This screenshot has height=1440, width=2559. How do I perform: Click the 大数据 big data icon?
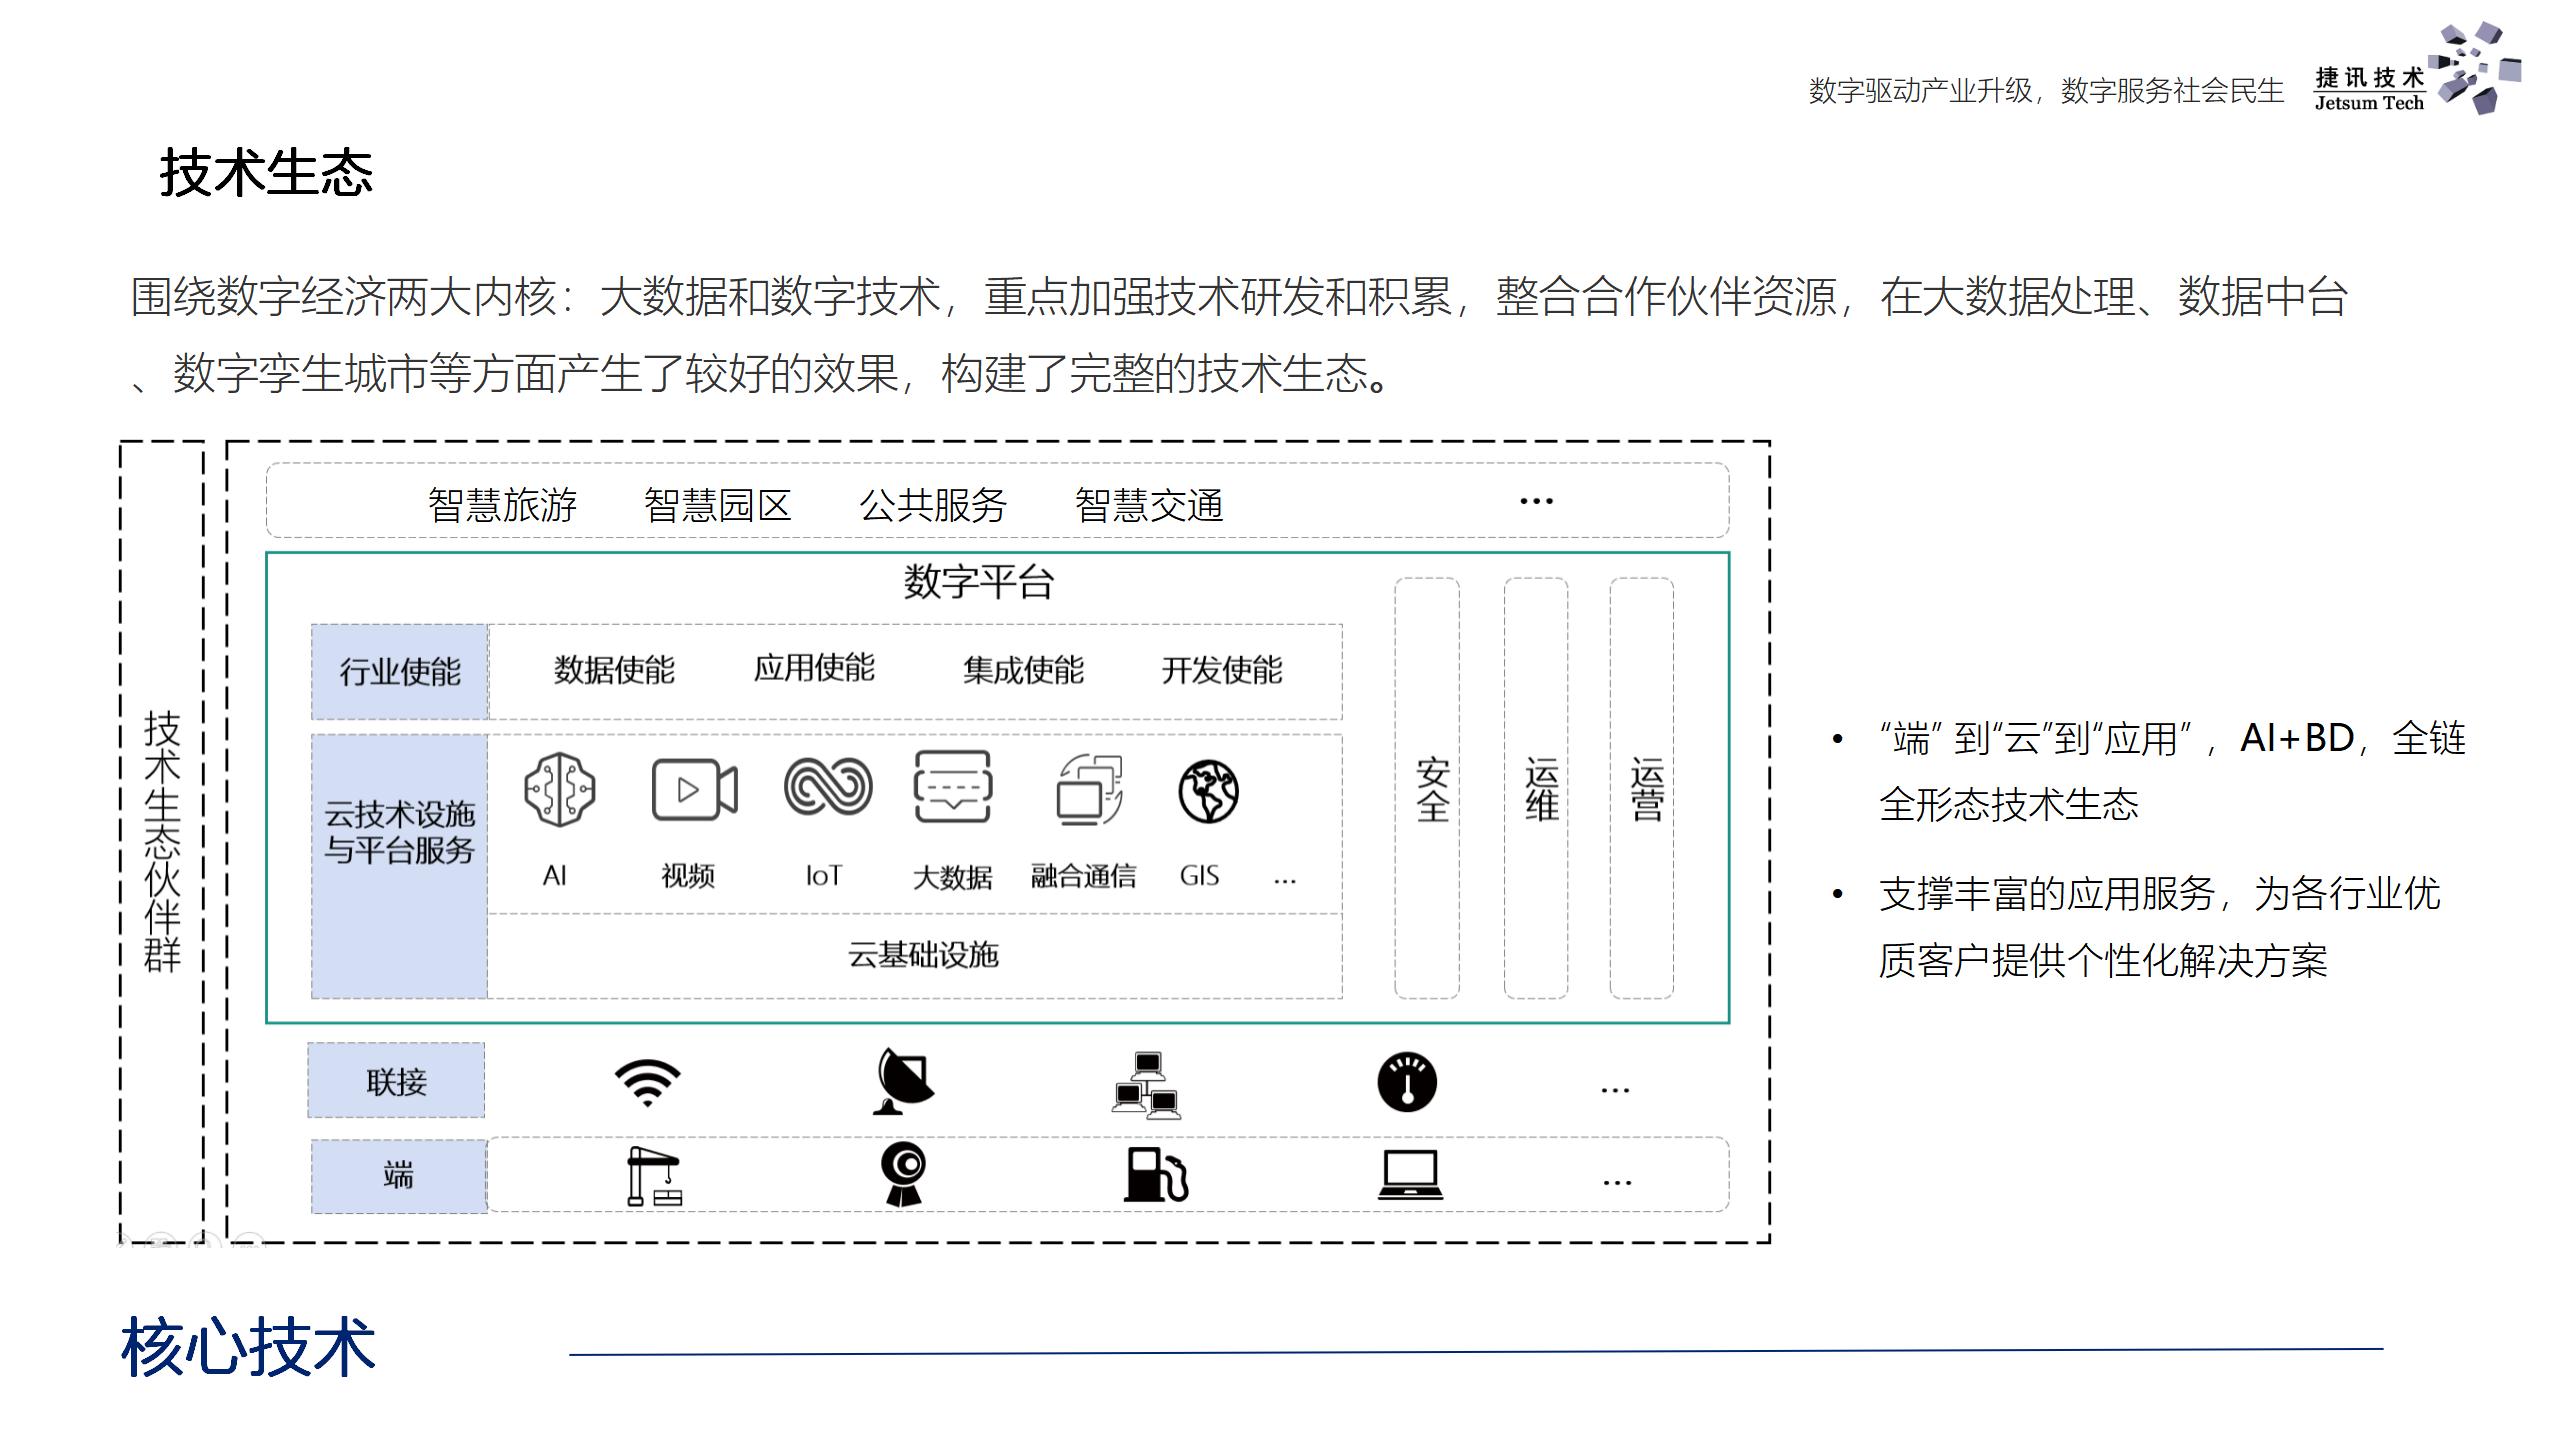[x=952, y=790]
